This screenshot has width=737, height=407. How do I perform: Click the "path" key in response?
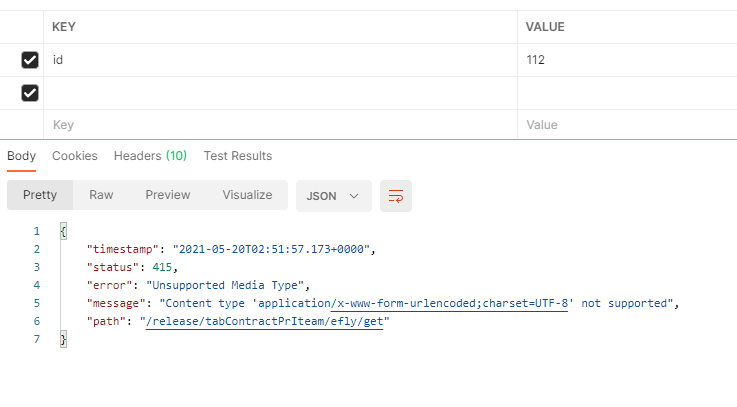106,321
